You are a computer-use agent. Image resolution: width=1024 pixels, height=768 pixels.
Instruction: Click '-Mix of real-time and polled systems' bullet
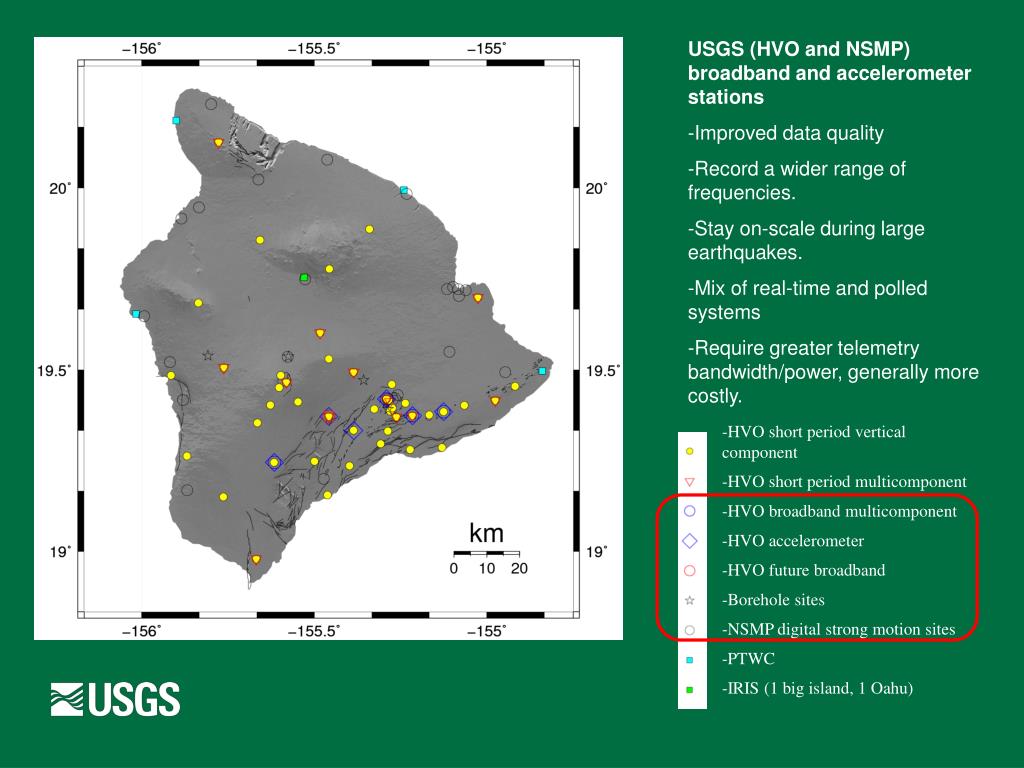click(x=807, y=300)
